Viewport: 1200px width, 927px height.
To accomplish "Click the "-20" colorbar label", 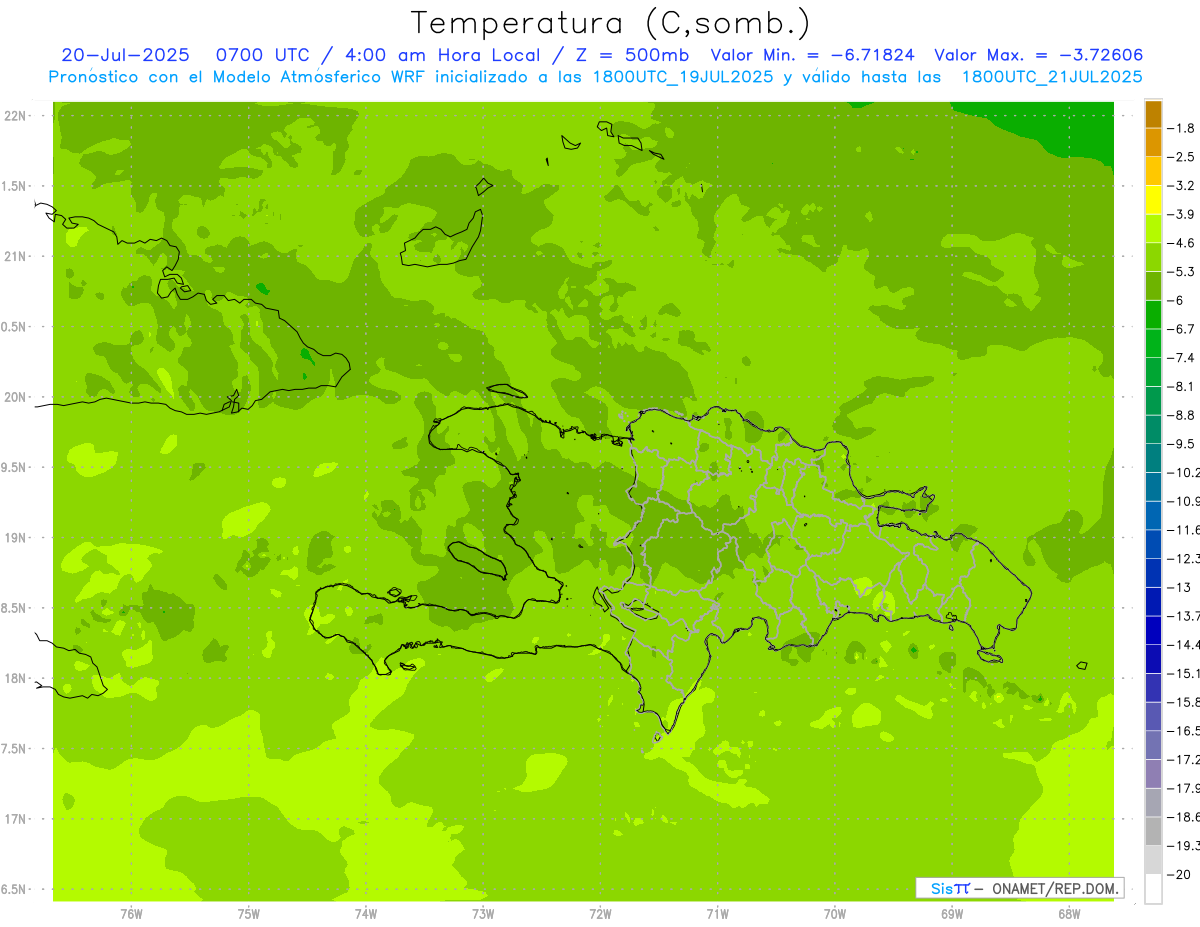I will pos(1180,874).
